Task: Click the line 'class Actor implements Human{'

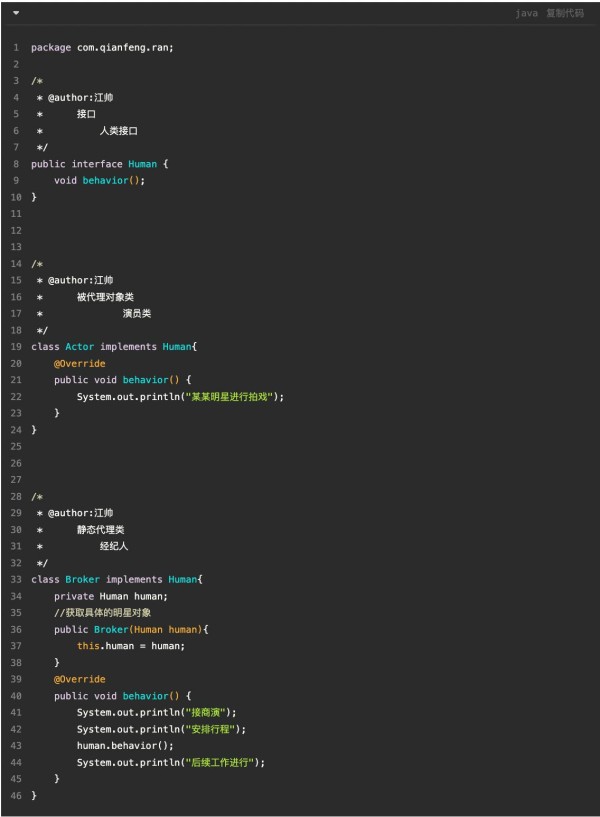Action: 114,346
